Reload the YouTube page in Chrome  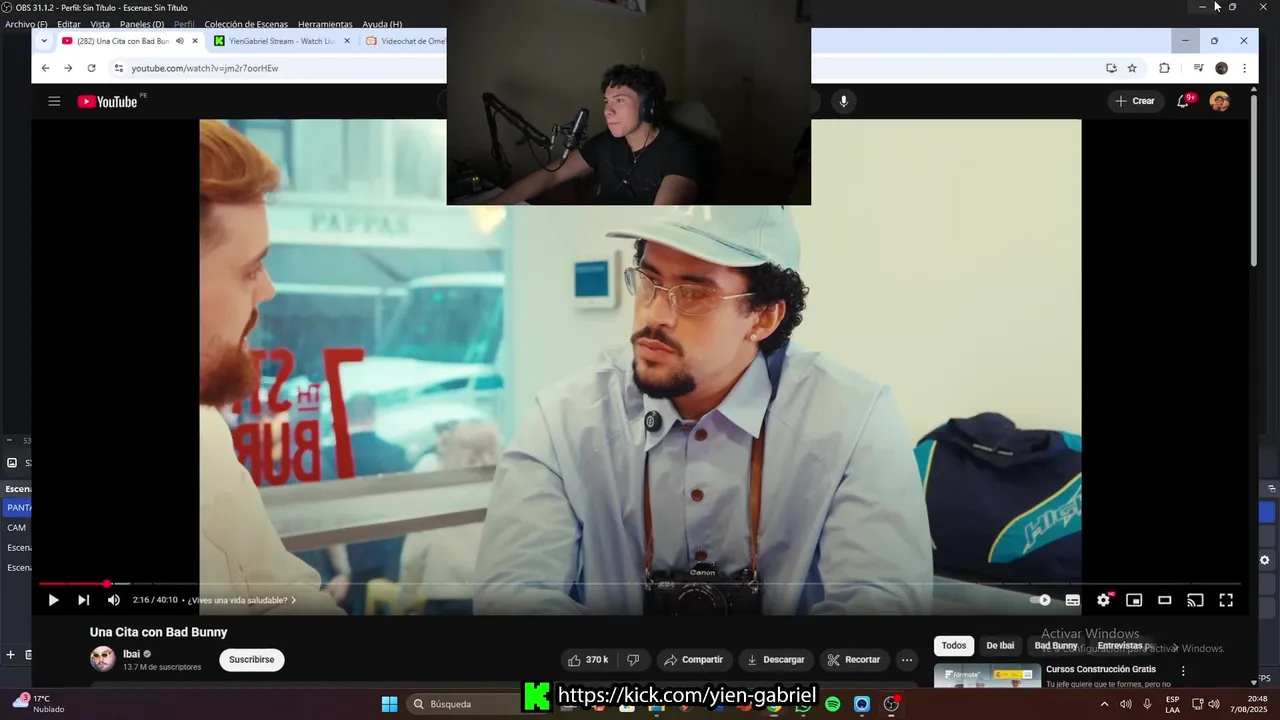91,68
